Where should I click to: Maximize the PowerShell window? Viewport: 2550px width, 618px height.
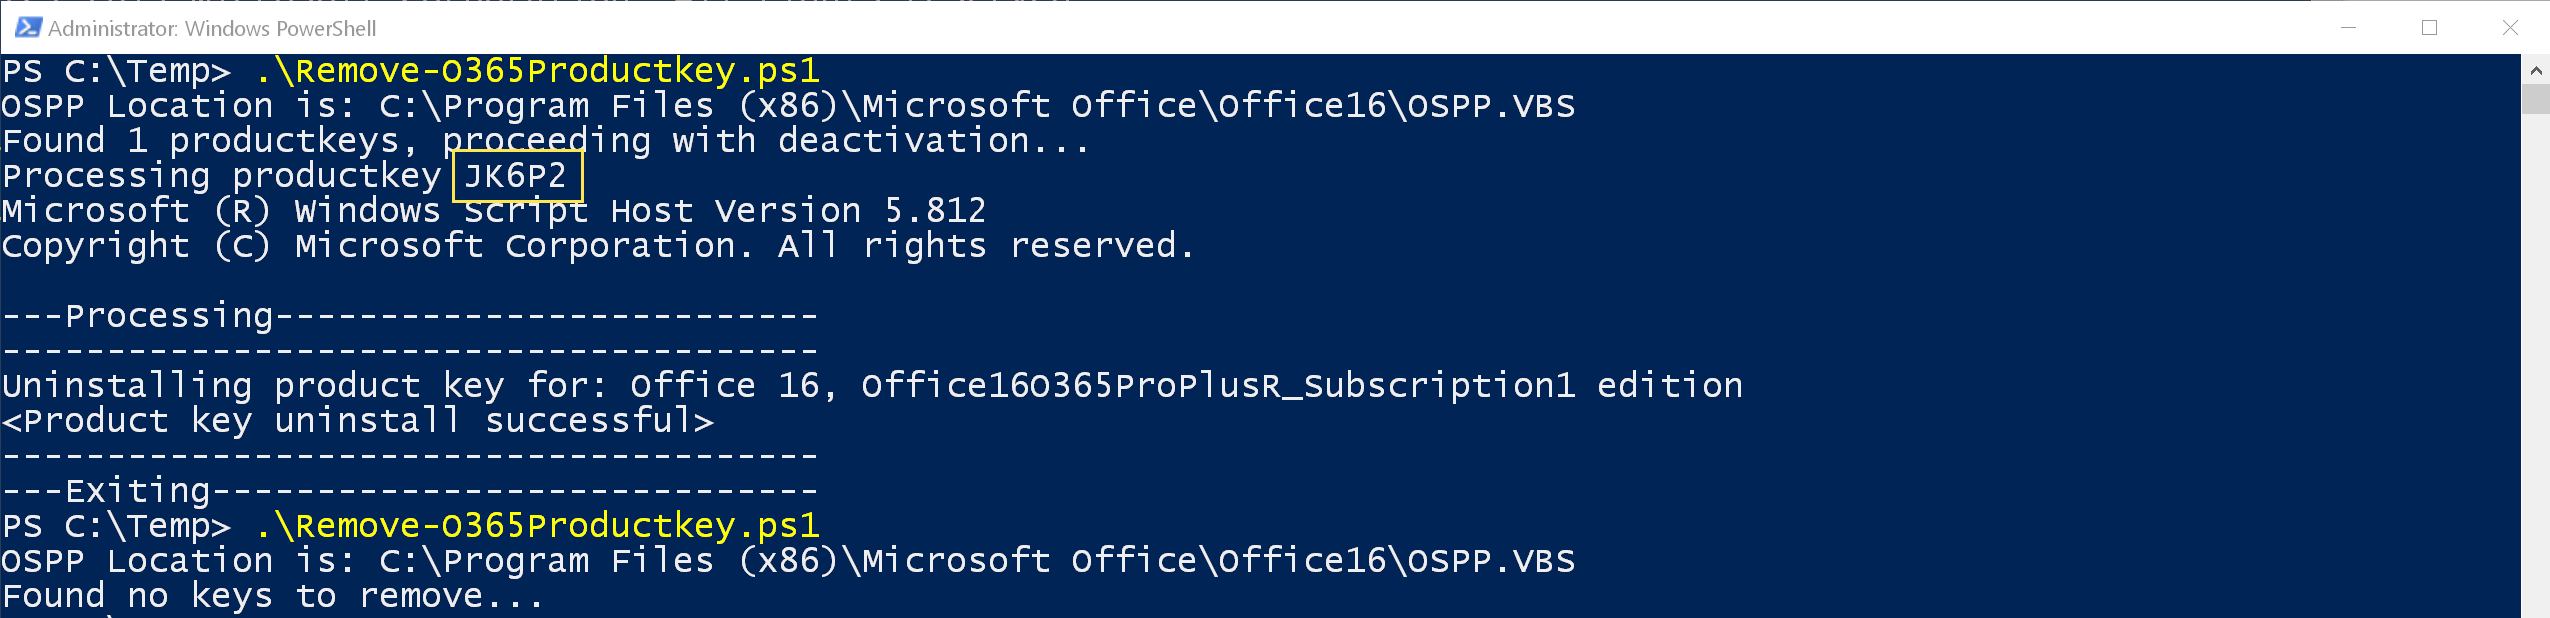coord(2429,28)
